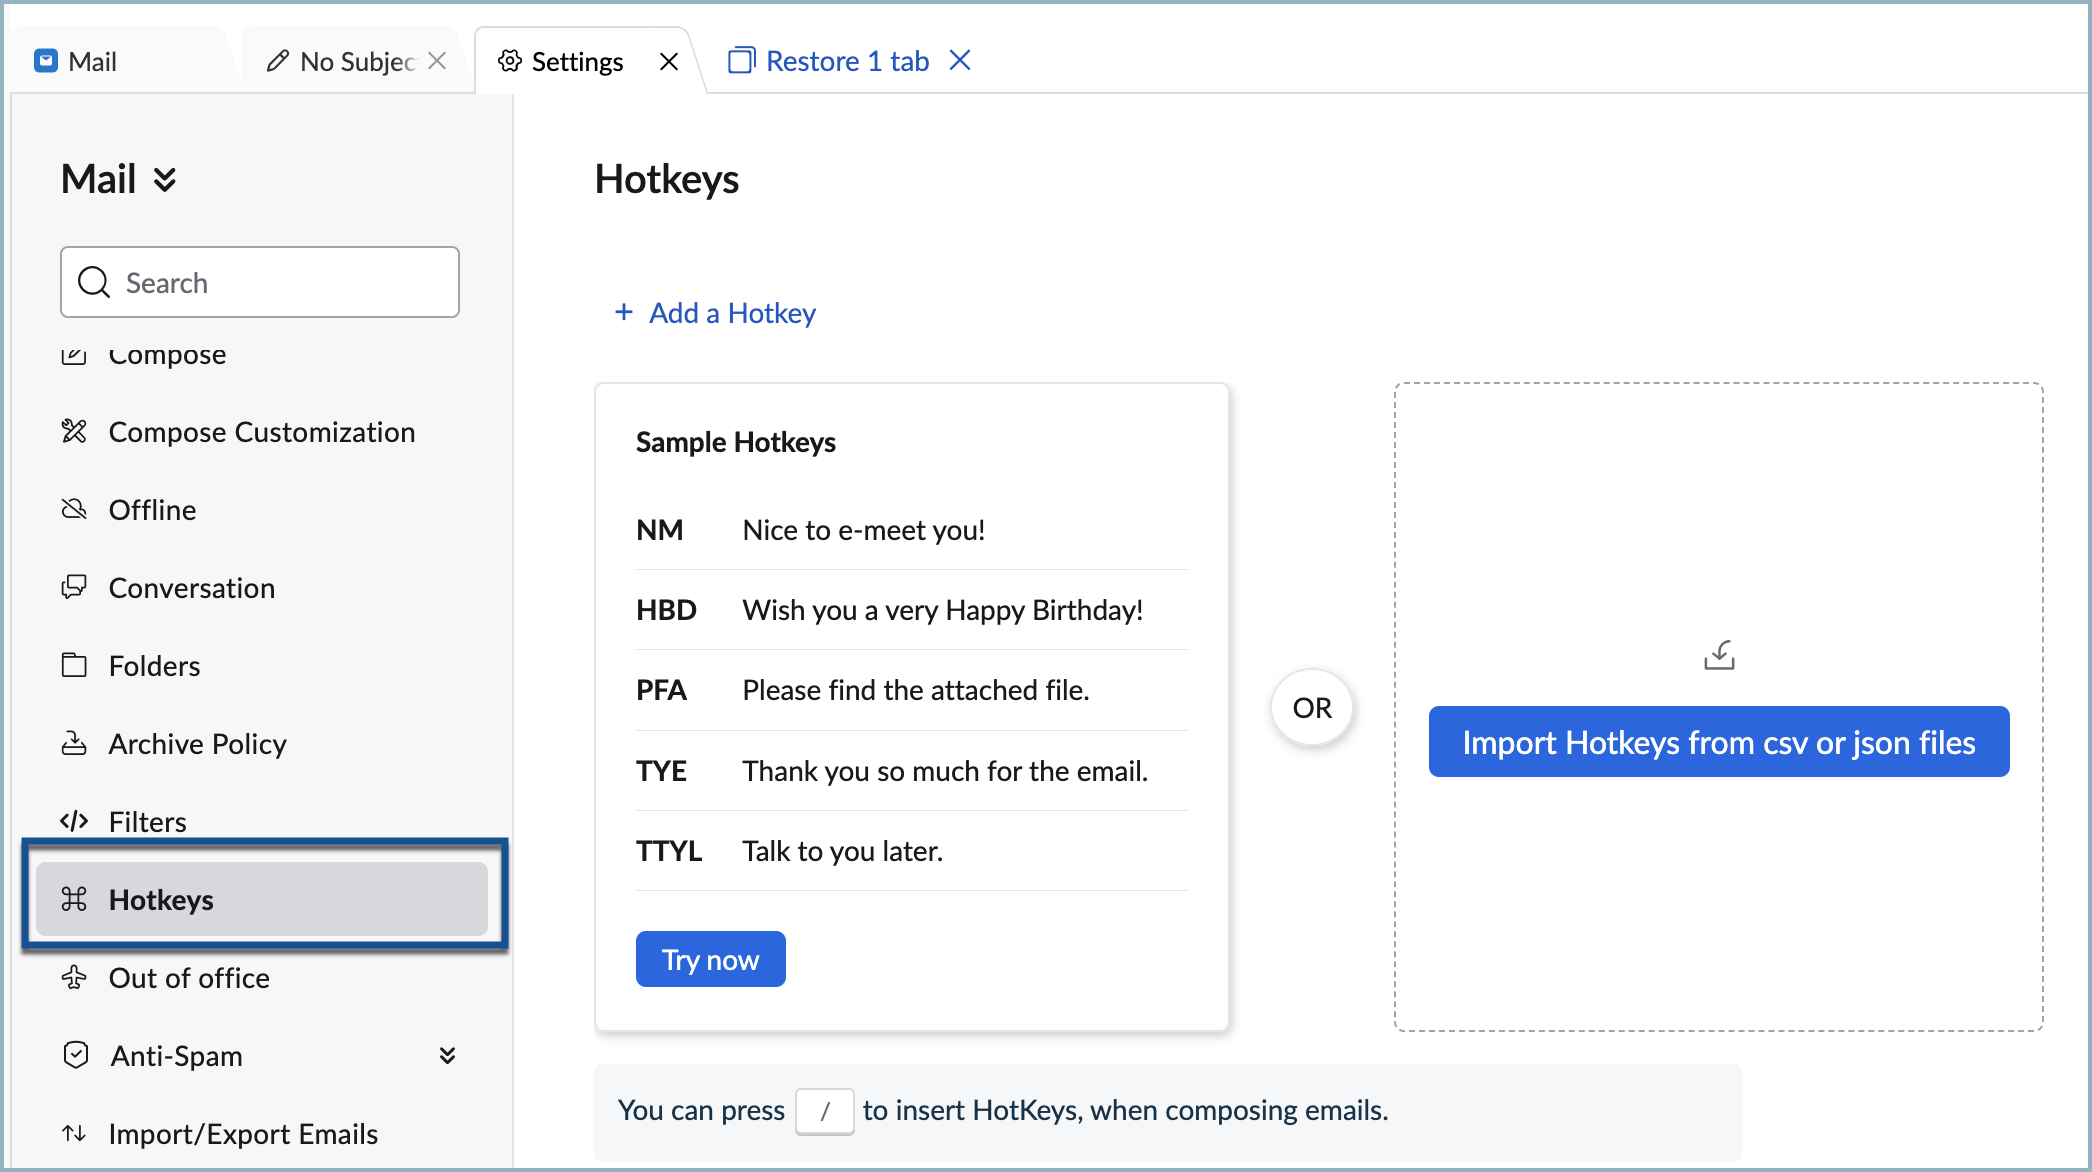
Task: Click the Import/Export Emails arrows icon
Action: tap(74, 1133)
